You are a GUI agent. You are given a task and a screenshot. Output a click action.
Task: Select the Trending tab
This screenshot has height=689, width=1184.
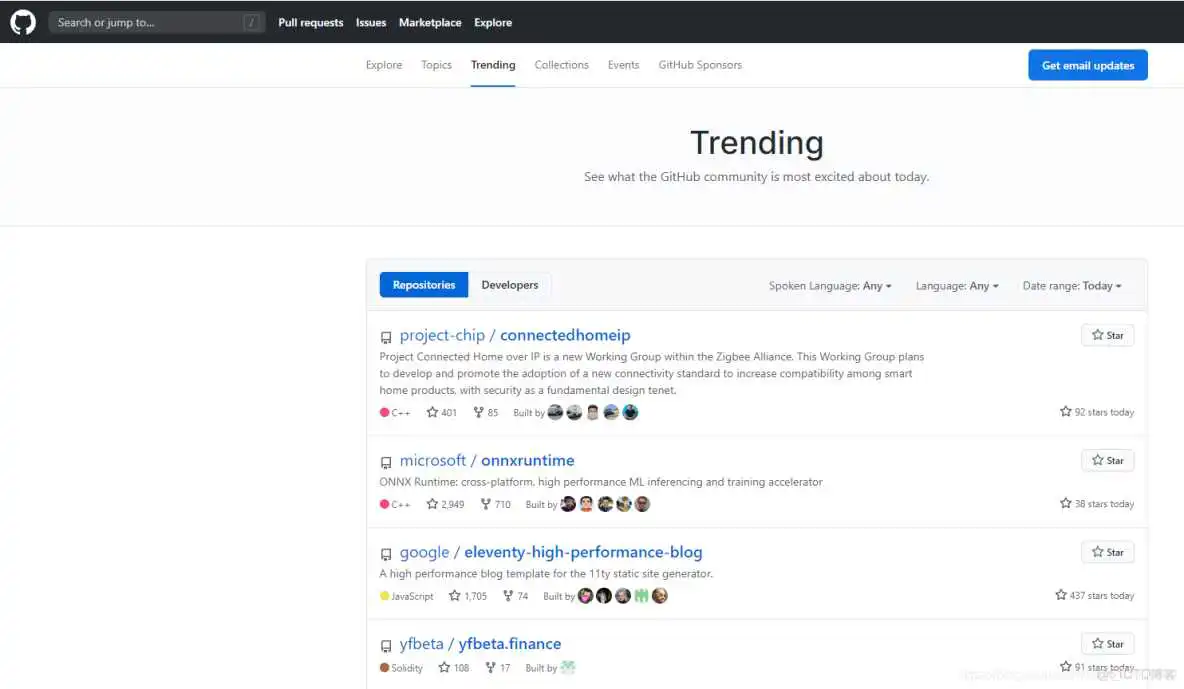click(x=493, y=65)
